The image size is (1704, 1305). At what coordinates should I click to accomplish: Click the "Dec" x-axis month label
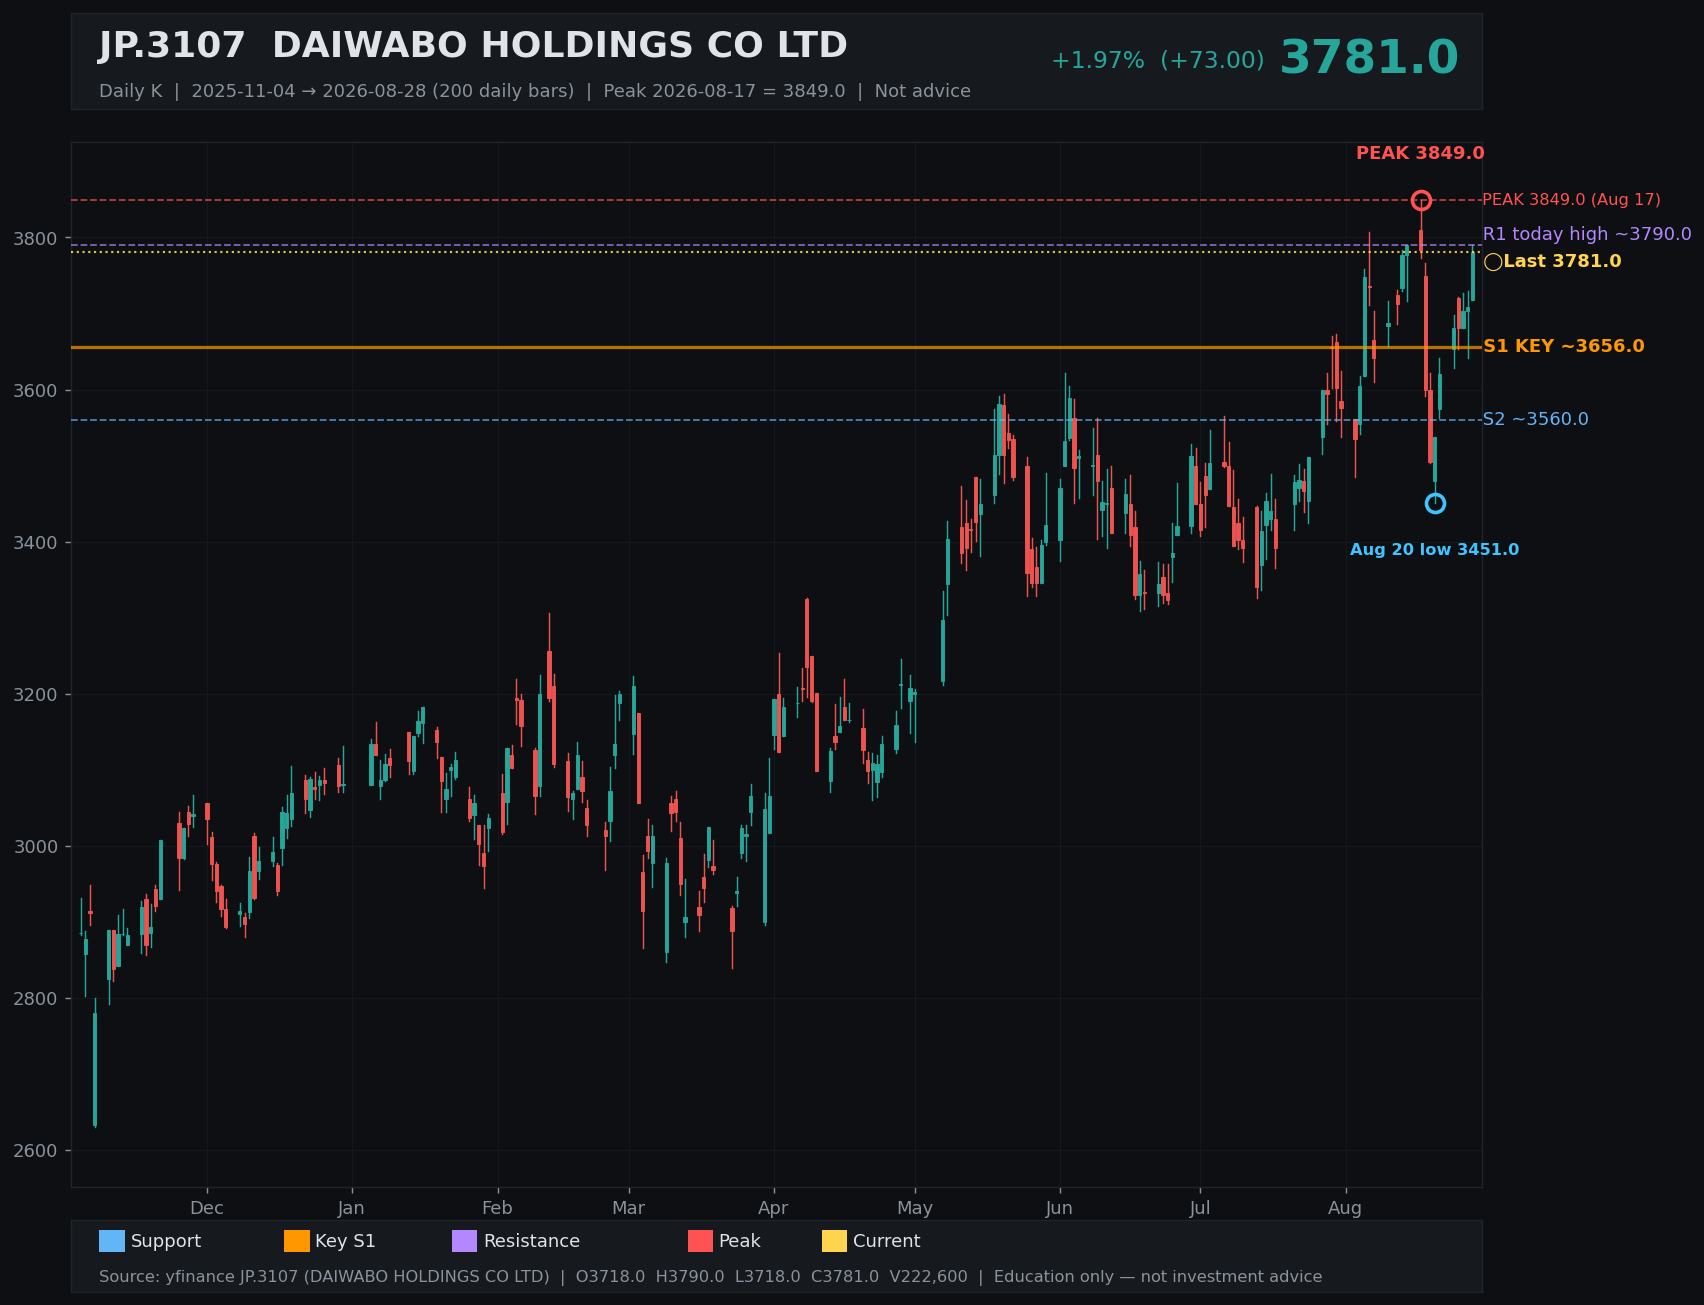point(207,1208)
